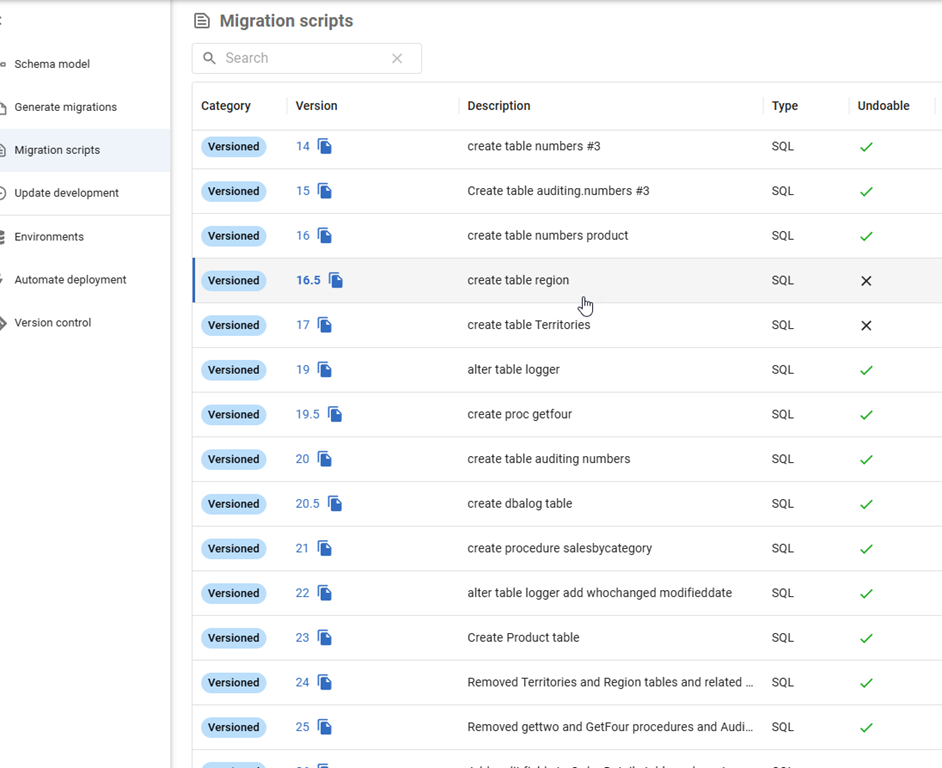Go to Generate migrations in the sidebar
This screenshot has width=942, height=768.
(65, 107)
